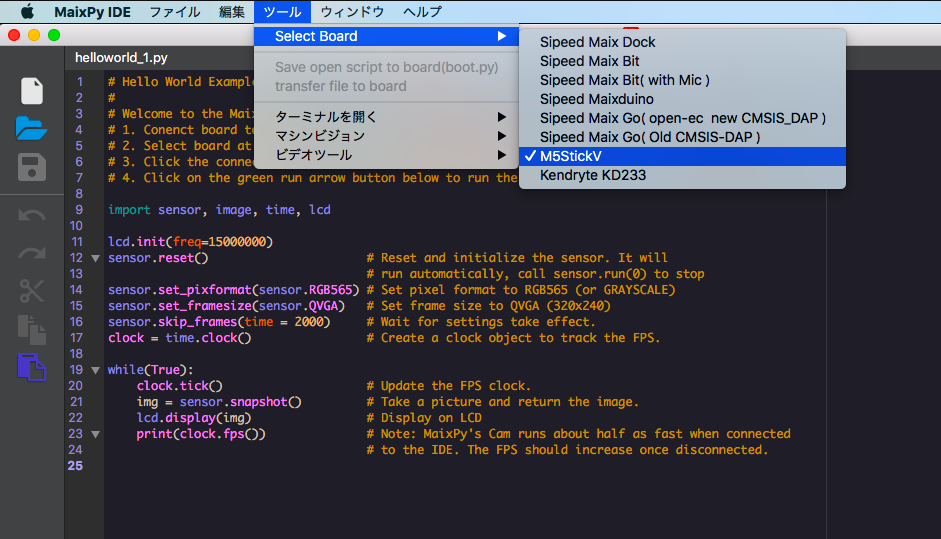
Task: Click the New File icon in sidebar
Action: click(x=32, y=91)
